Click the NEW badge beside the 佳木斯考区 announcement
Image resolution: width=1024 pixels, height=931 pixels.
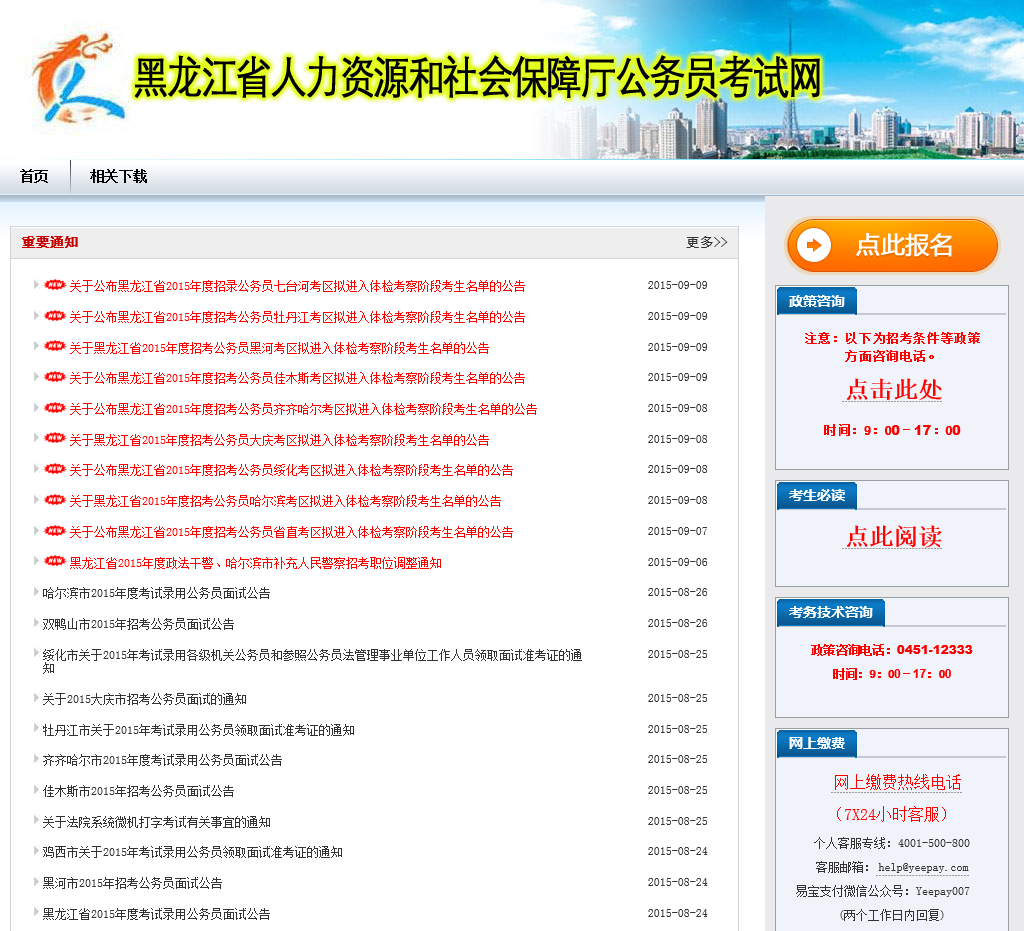pyautogui.click(x=55, y=377)
